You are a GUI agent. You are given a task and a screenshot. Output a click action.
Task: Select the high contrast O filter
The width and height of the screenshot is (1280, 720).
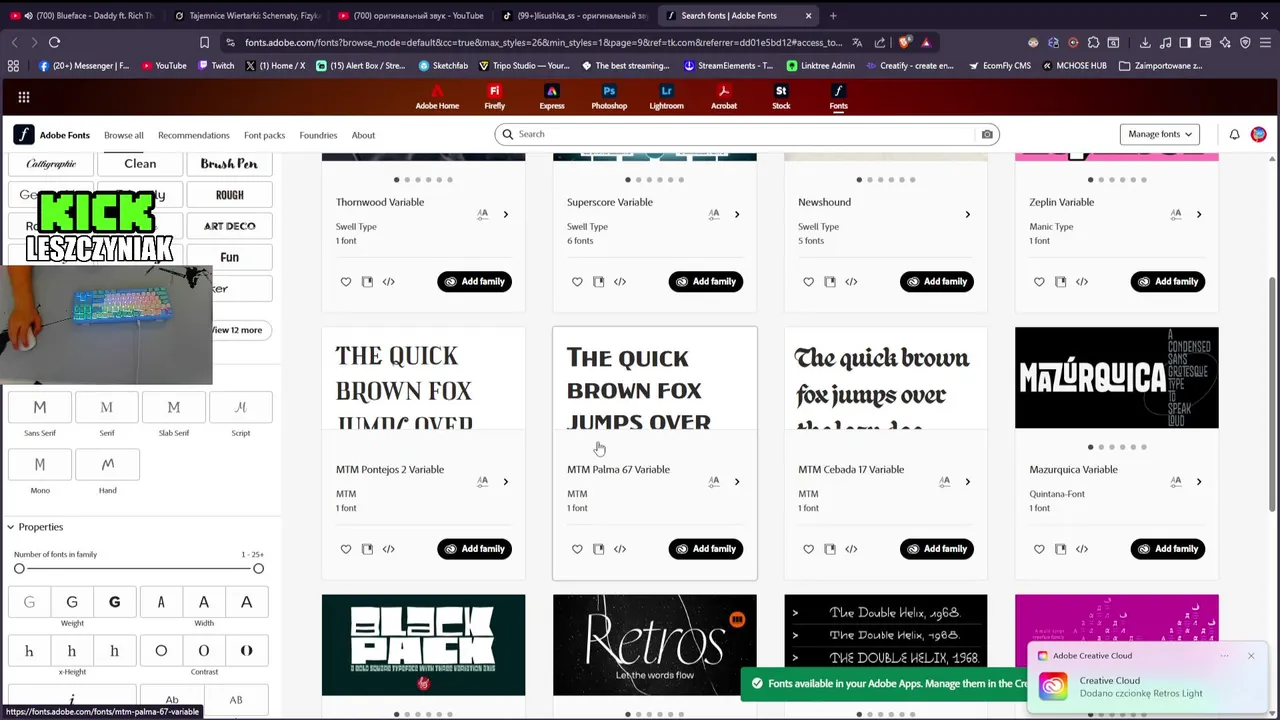[246, 651]
